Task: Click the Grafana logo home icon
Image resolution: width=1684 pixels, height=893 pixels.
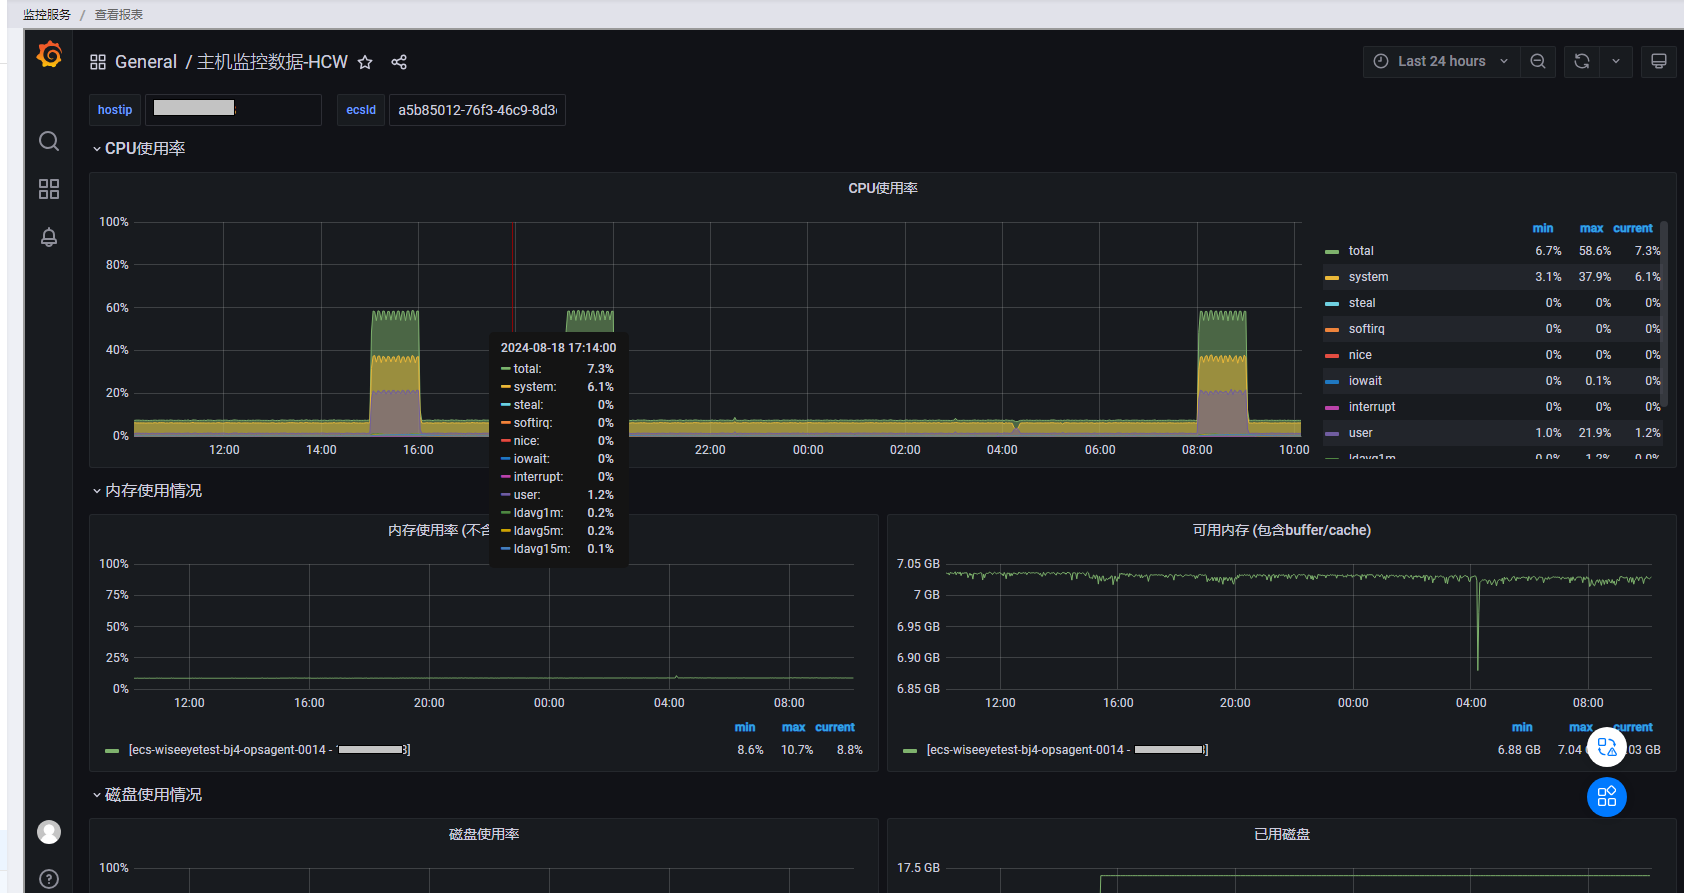Action: click(x=49, y=54)
